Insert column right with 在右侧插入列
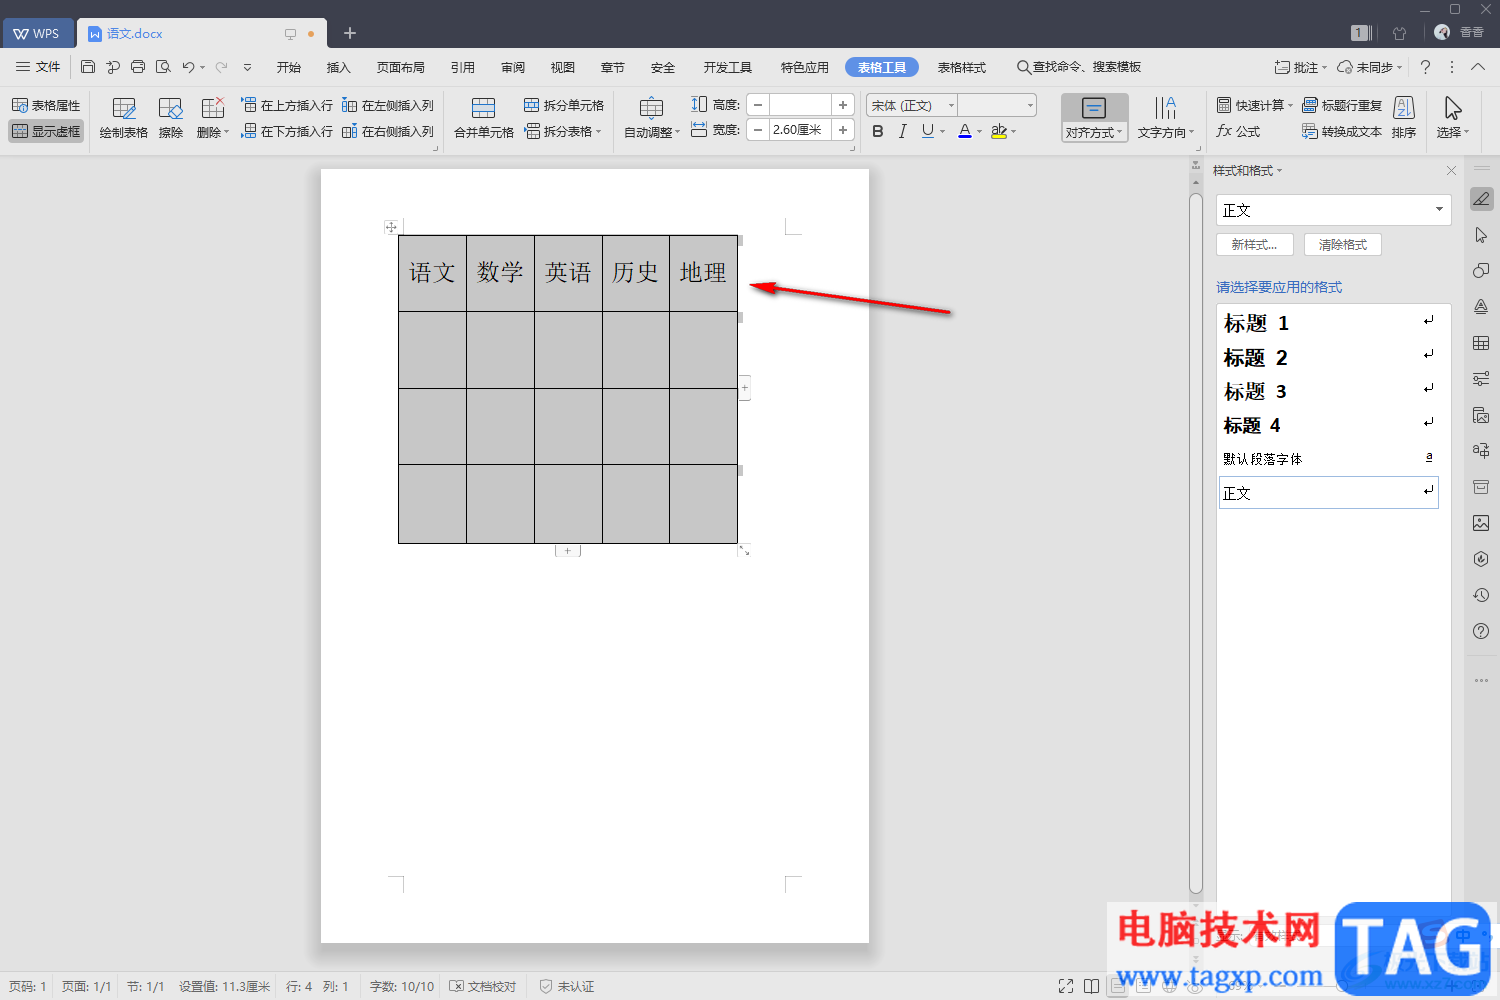This screenshot has height=1000, width=1500. tap(388, 131)
